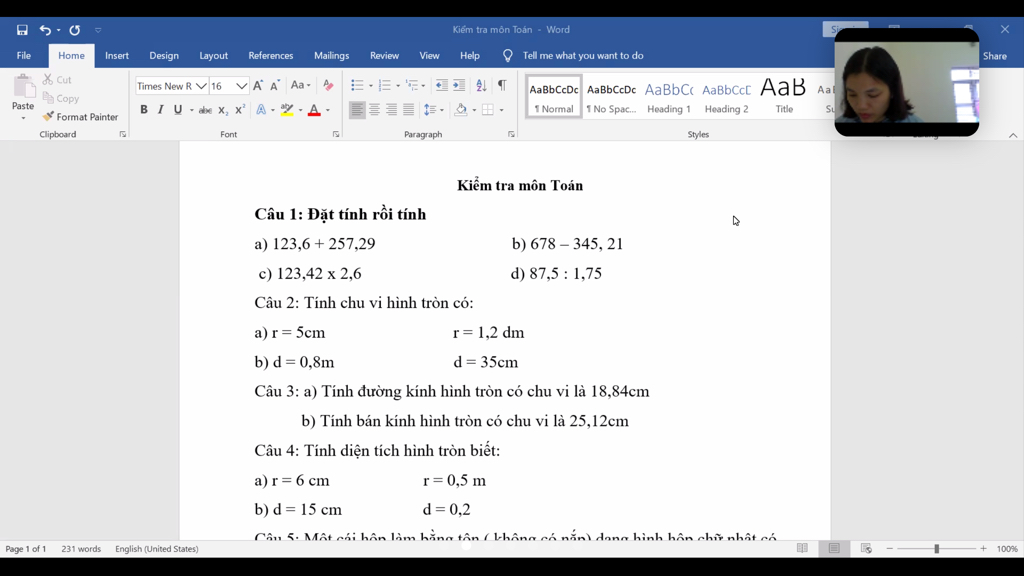Apply multilevel list
This screenshot has width=1024, height=576.
[x=412, y=86]
